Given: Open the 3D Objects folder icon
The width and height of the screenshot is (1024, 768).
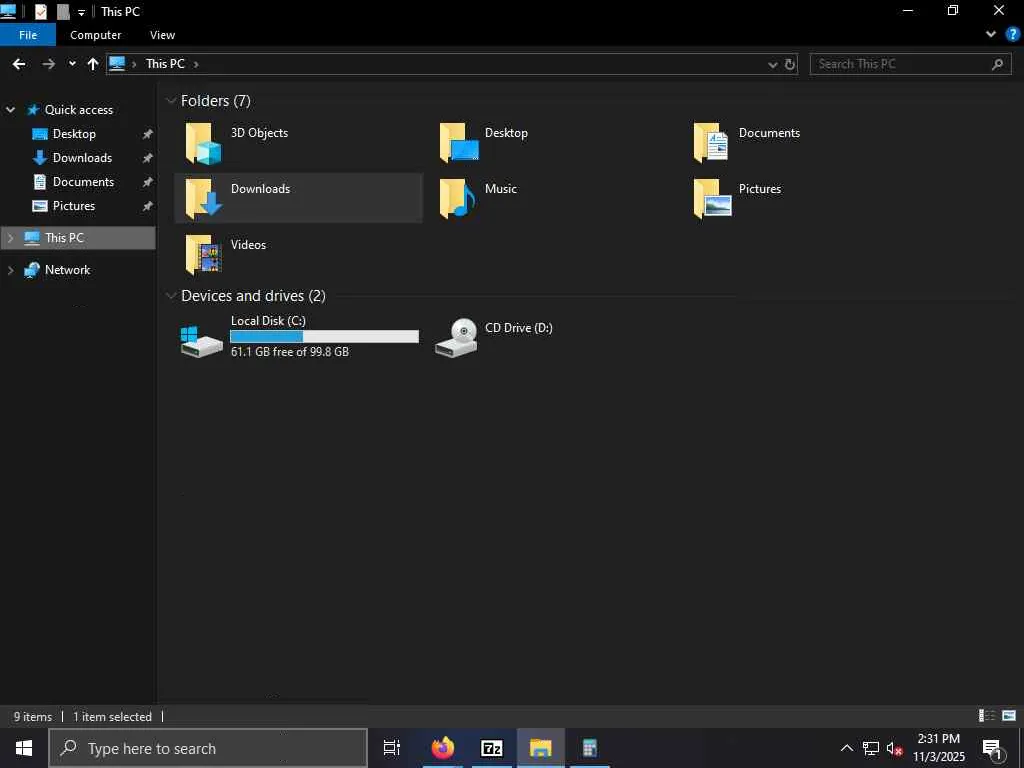Looking at the screenshot, I should [x=203, y=142].
